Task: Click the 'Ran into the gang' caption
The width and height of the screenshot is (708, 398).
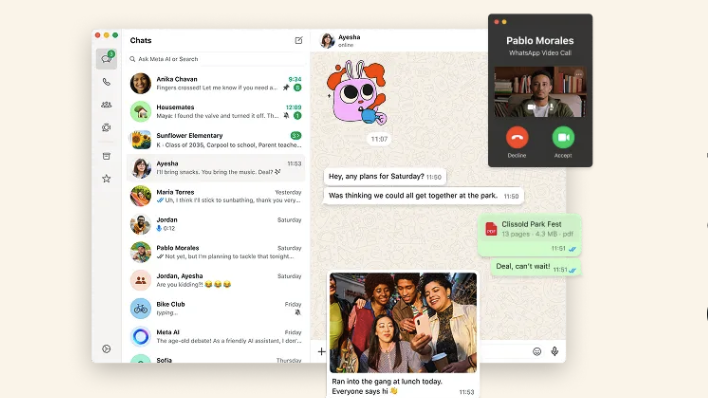Action: pos(387,386)
